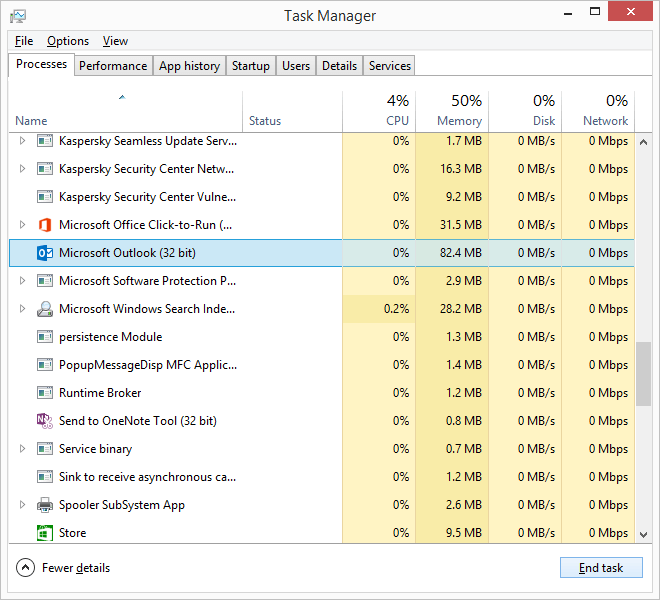Click the scrollbar down arrow
Image resolution: width=660 pixels, height=600 pixels.
coord(643,535)
